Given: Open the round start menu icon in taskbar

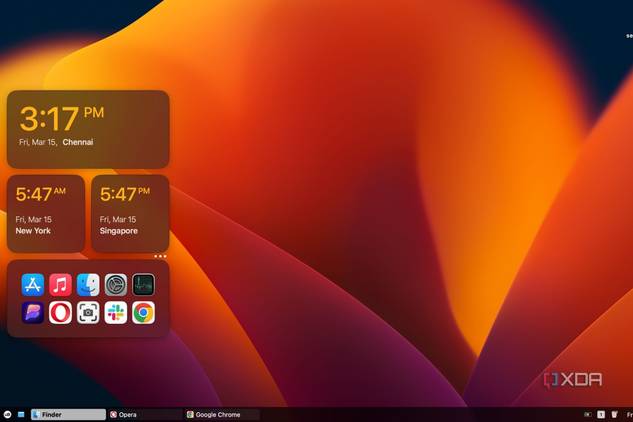Looking at the screenshot, I should click(x=7, y=414).
